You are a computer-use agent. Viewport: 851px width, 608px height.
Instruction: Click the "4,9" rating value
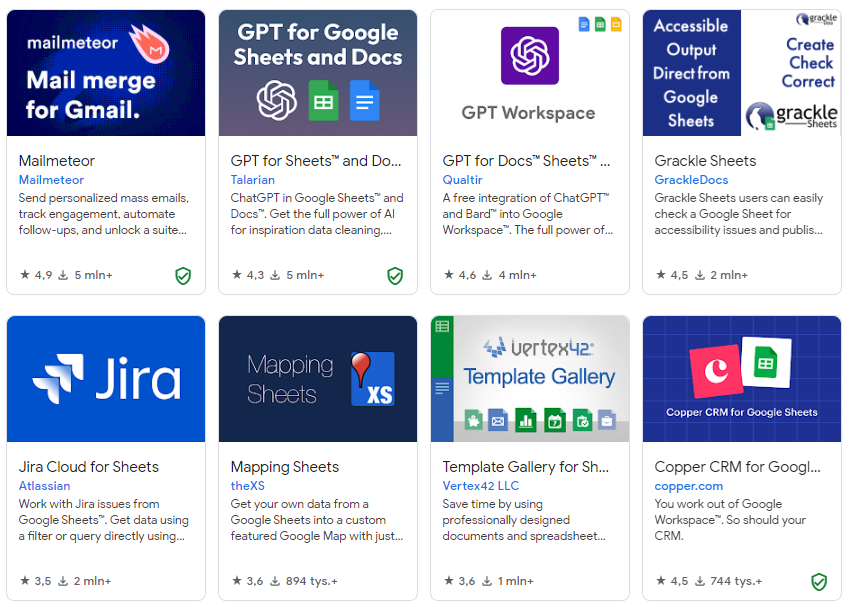pyautogui.click(x=43, y=275)
